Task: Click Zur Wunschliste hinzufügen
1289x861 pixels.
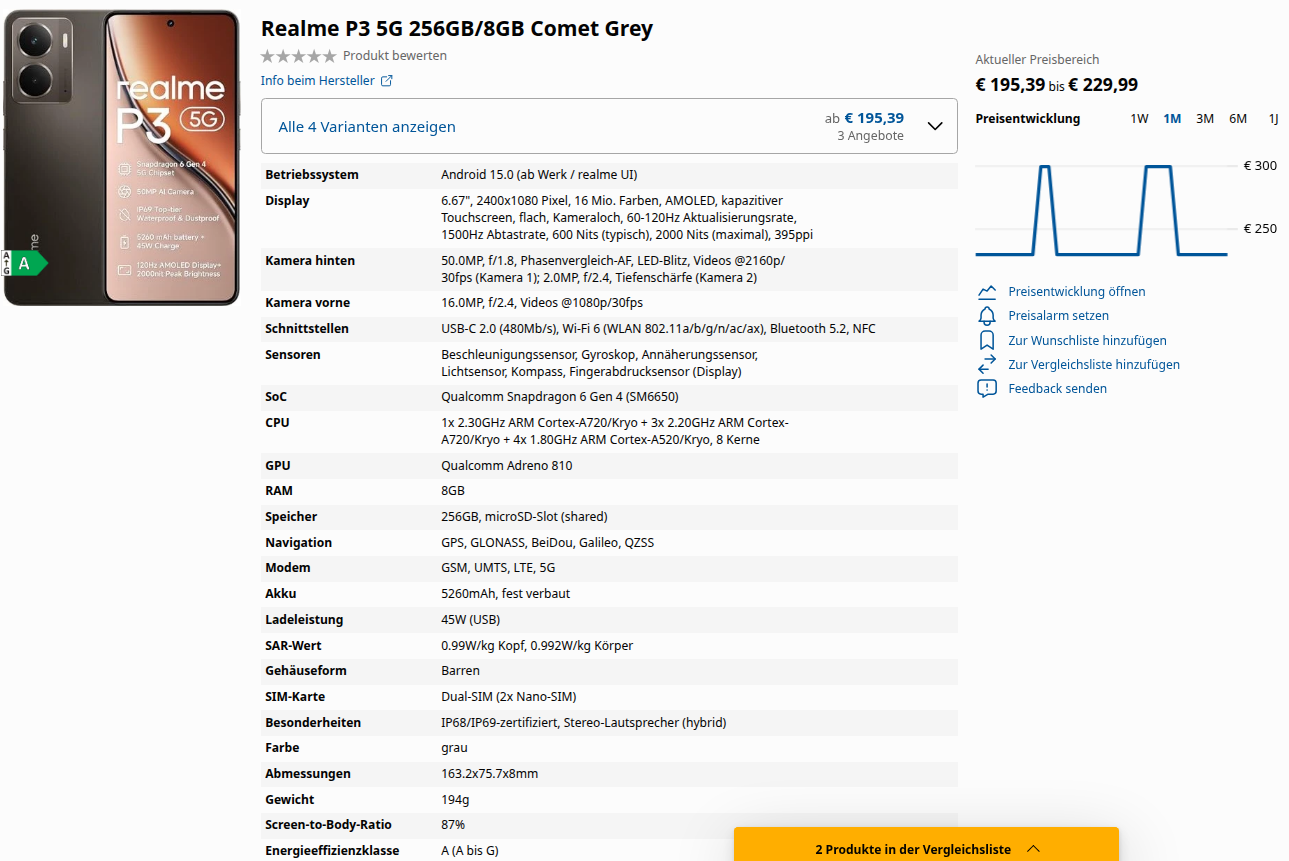Action: coord(1088,341)
